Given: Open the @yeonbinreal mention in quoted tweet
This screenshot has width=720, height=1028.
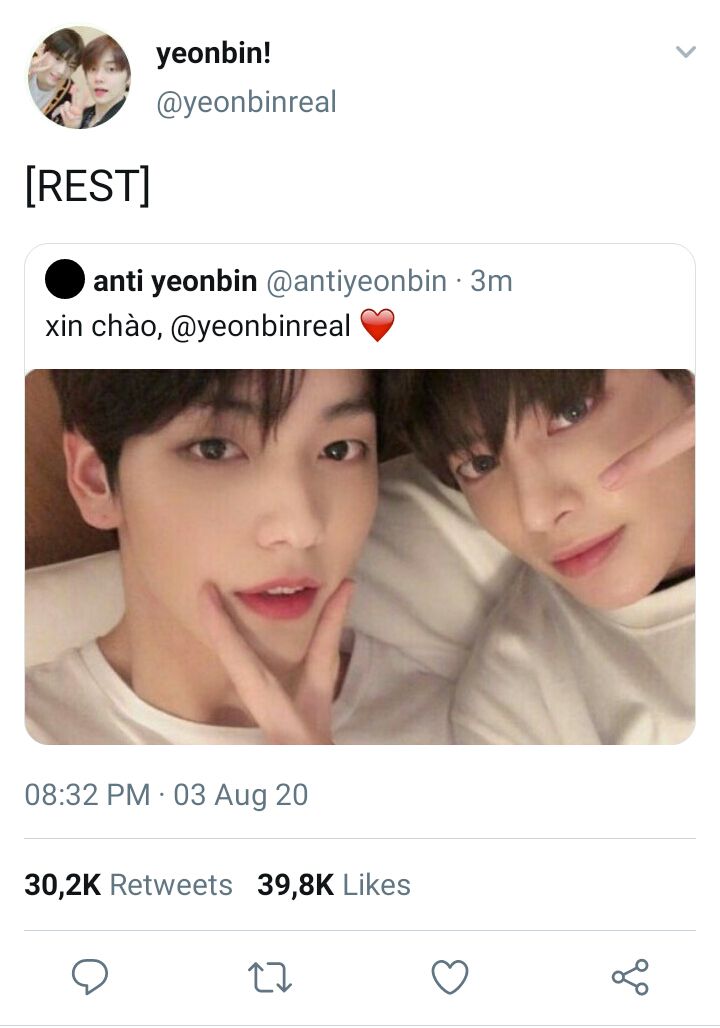Looking at the screenshot, I should tap(261, 326).
